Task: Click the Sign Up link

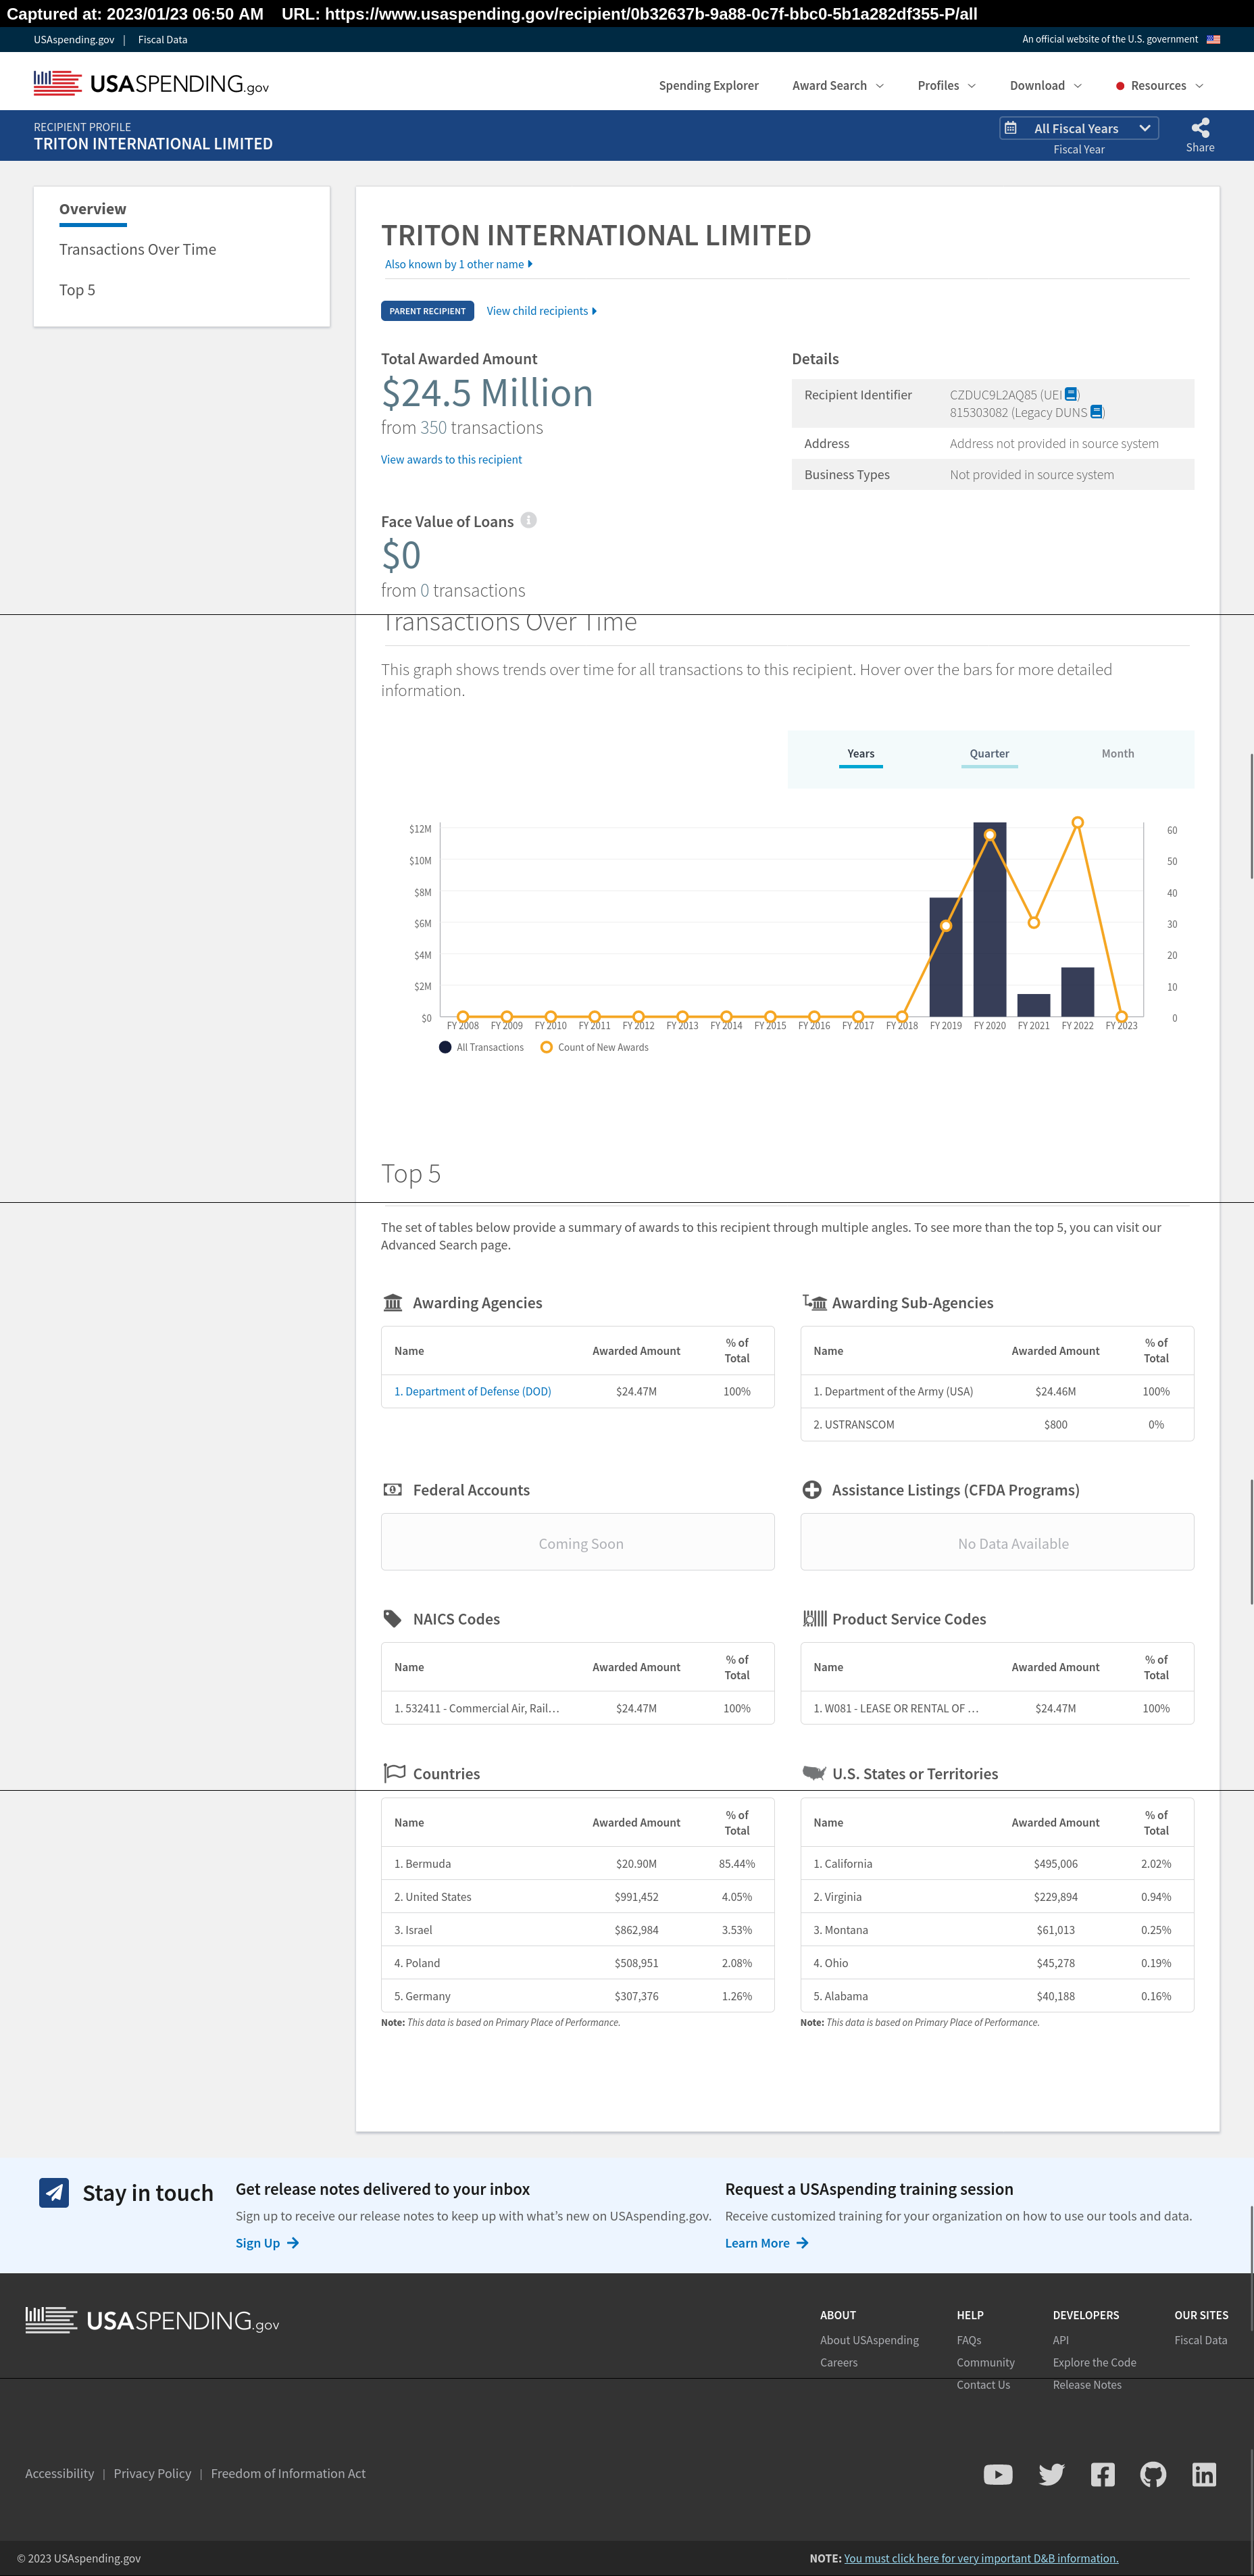Action: (x=267, y=2242)
